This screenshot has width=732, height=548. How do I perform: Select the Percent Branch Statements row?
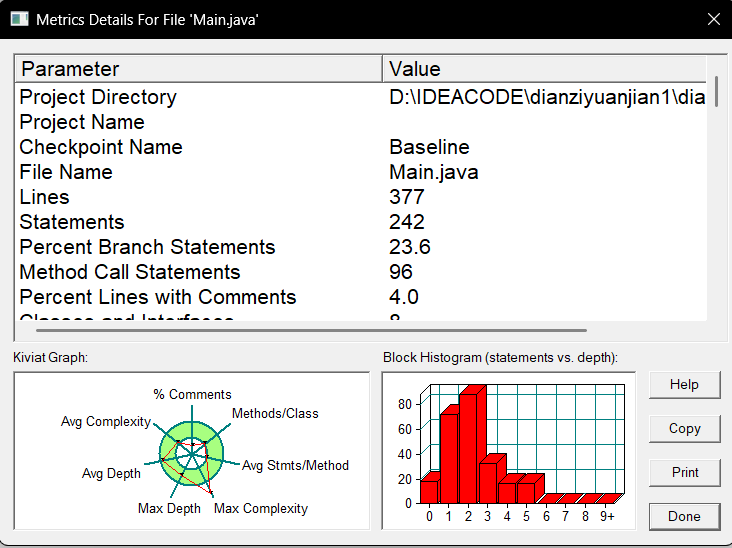click(360, 247)
